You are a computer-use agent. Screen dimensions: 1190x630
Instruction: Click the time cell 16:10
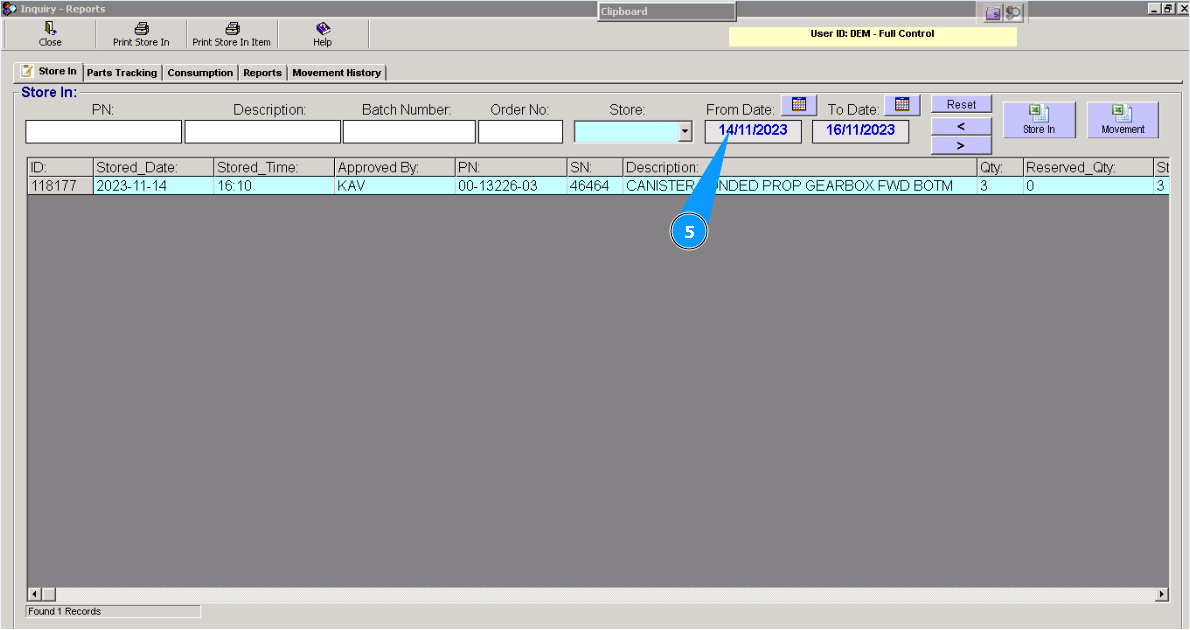(274, 186)
